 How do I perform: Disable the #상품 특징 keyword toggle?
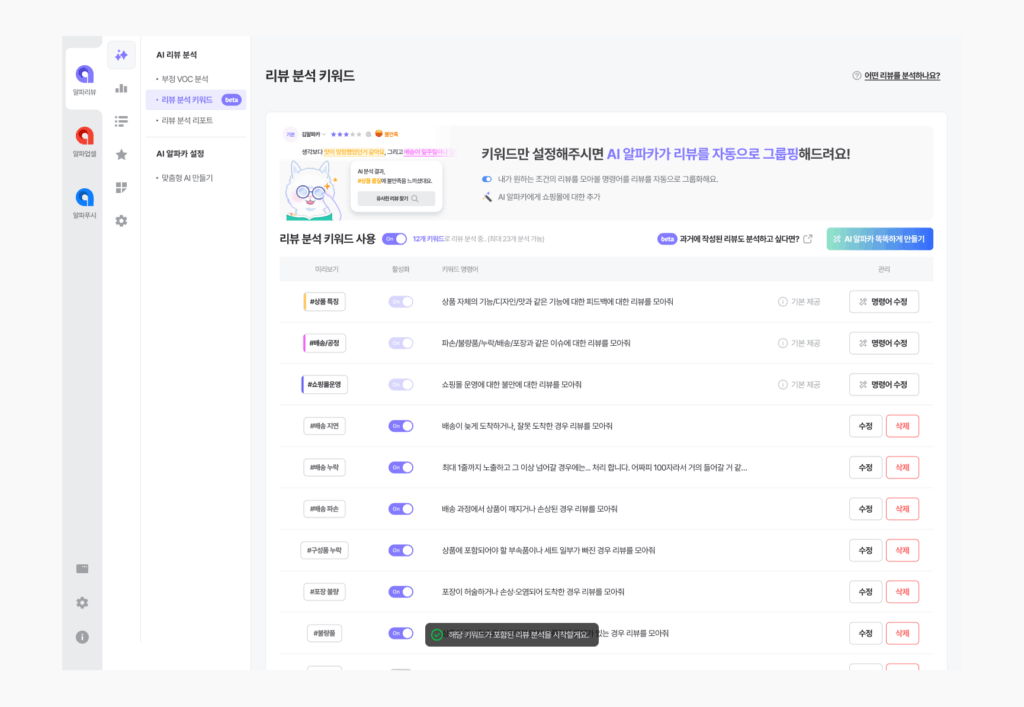pyautogui.click(x=399, y=301)
